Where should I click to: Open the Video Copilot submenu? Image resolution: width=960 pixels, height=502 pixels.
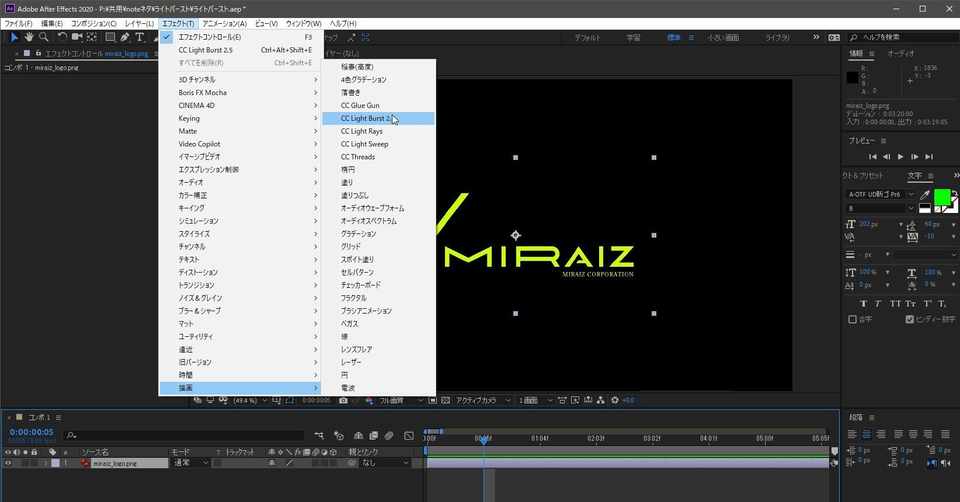coord(240,144)
